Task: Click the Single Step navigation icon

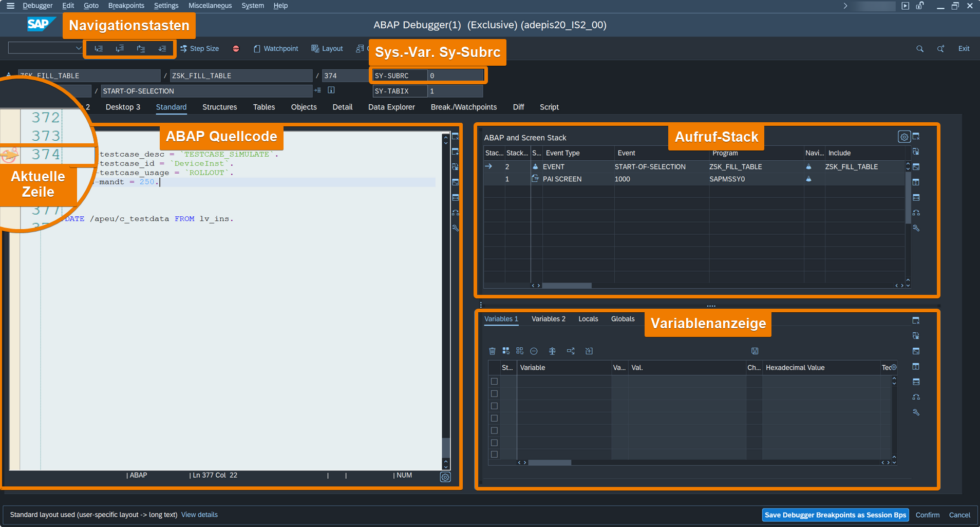Action: click(98, 49)
